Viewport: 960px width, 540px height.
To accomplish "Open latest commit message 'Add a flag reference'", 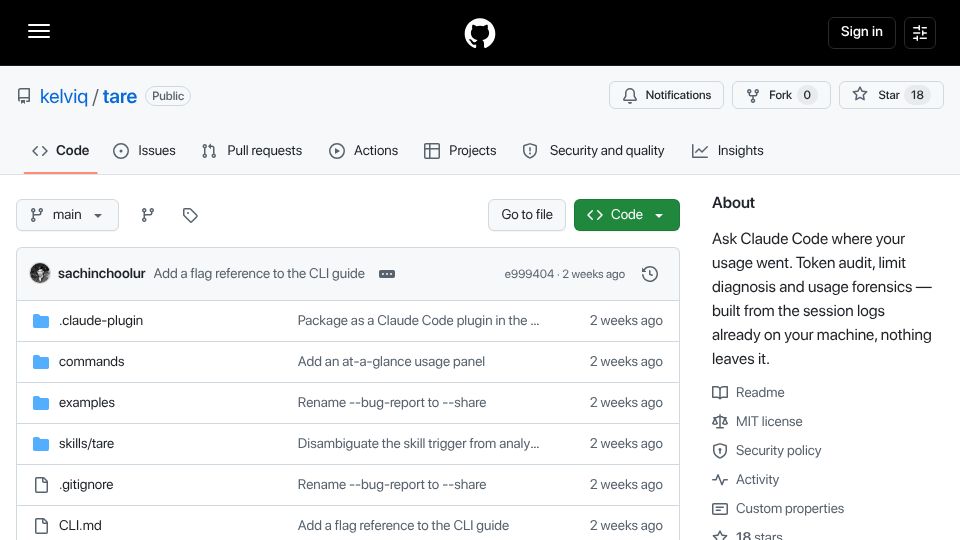I will coord(259,274).
